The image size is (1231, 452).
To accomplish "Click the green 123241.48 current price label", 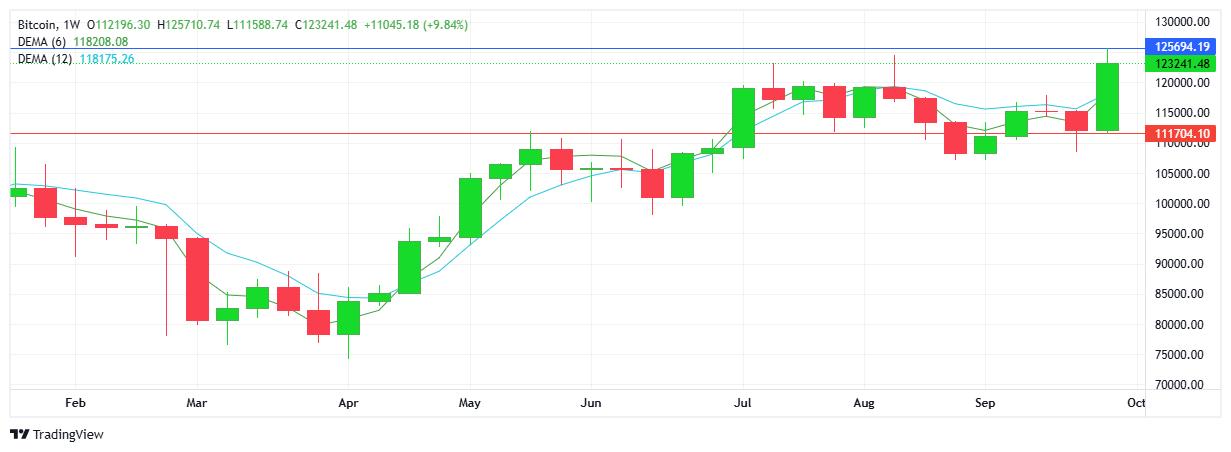I will click(1183, 62).
